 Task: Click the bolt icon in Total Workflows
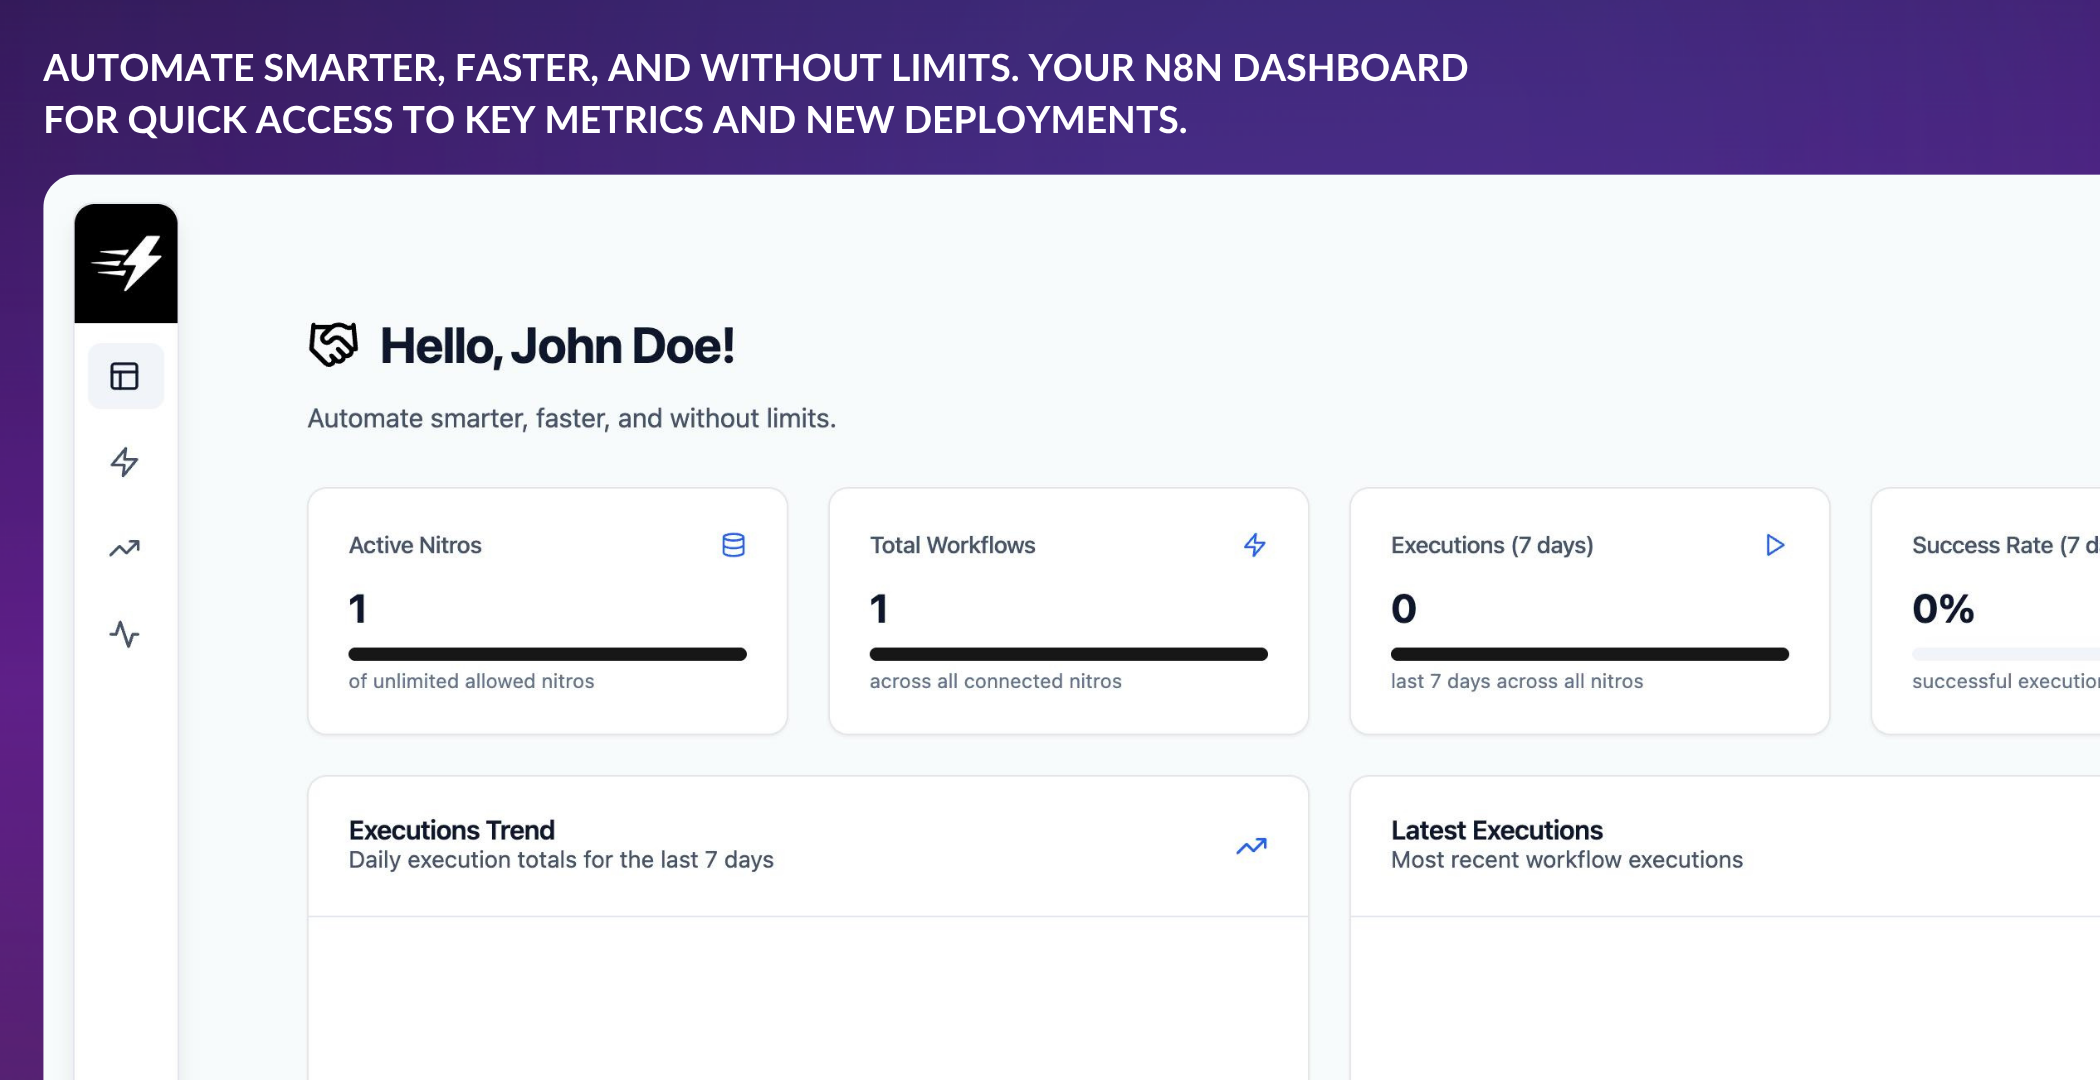[x=1254, y=545]
